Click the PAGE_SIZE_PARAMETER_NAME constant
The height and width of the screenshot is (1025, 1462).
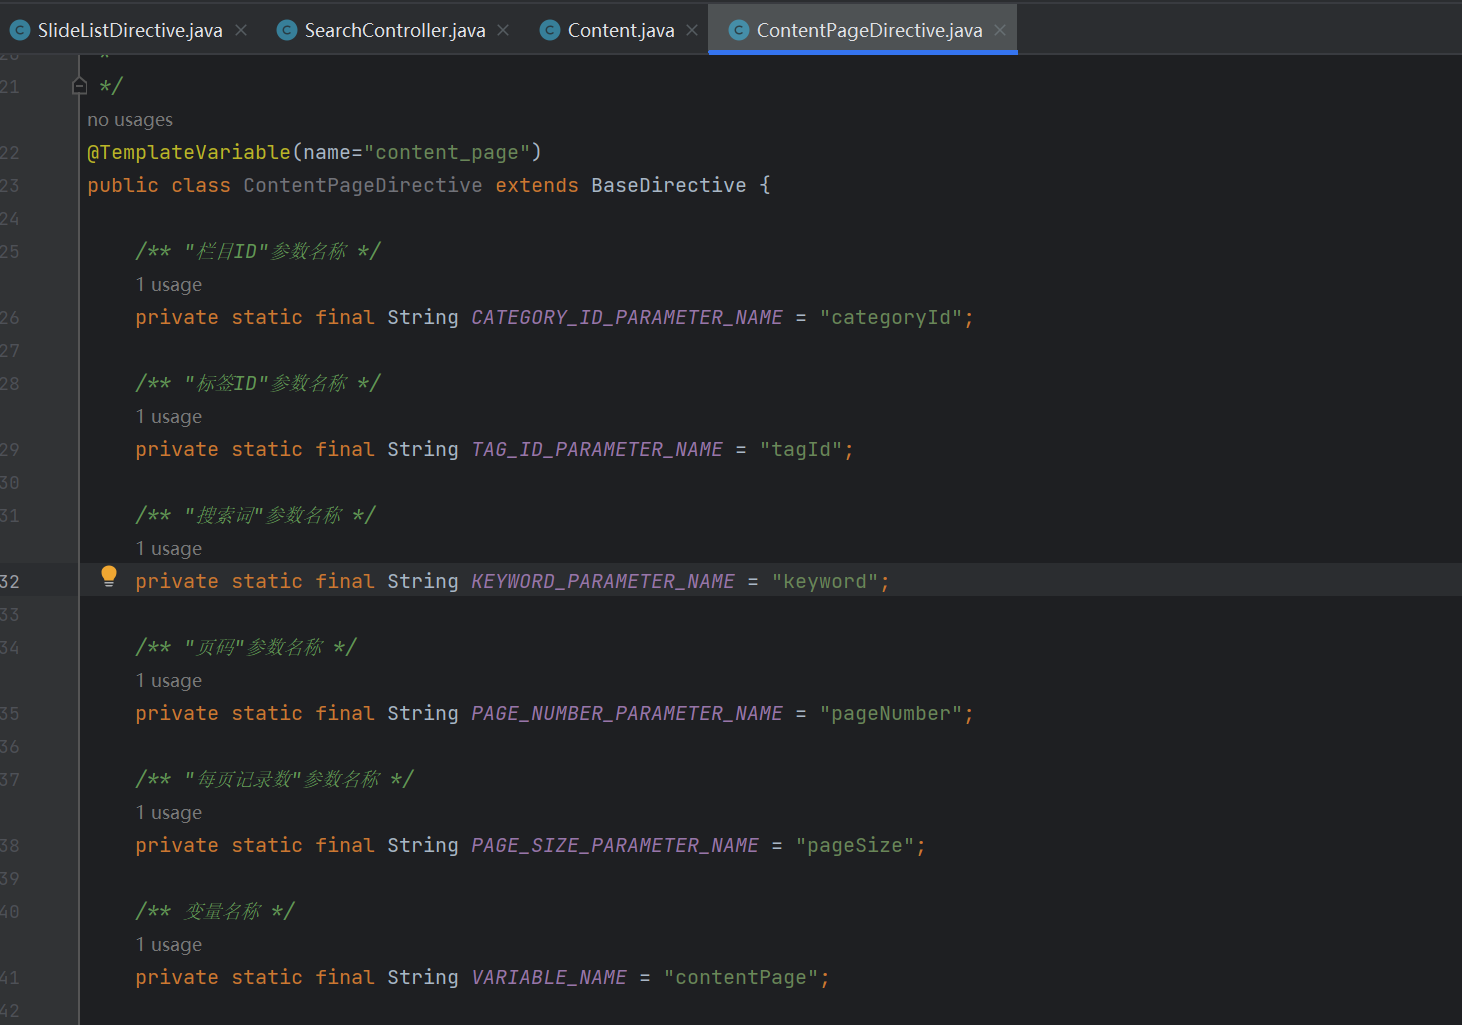(615, 845)
